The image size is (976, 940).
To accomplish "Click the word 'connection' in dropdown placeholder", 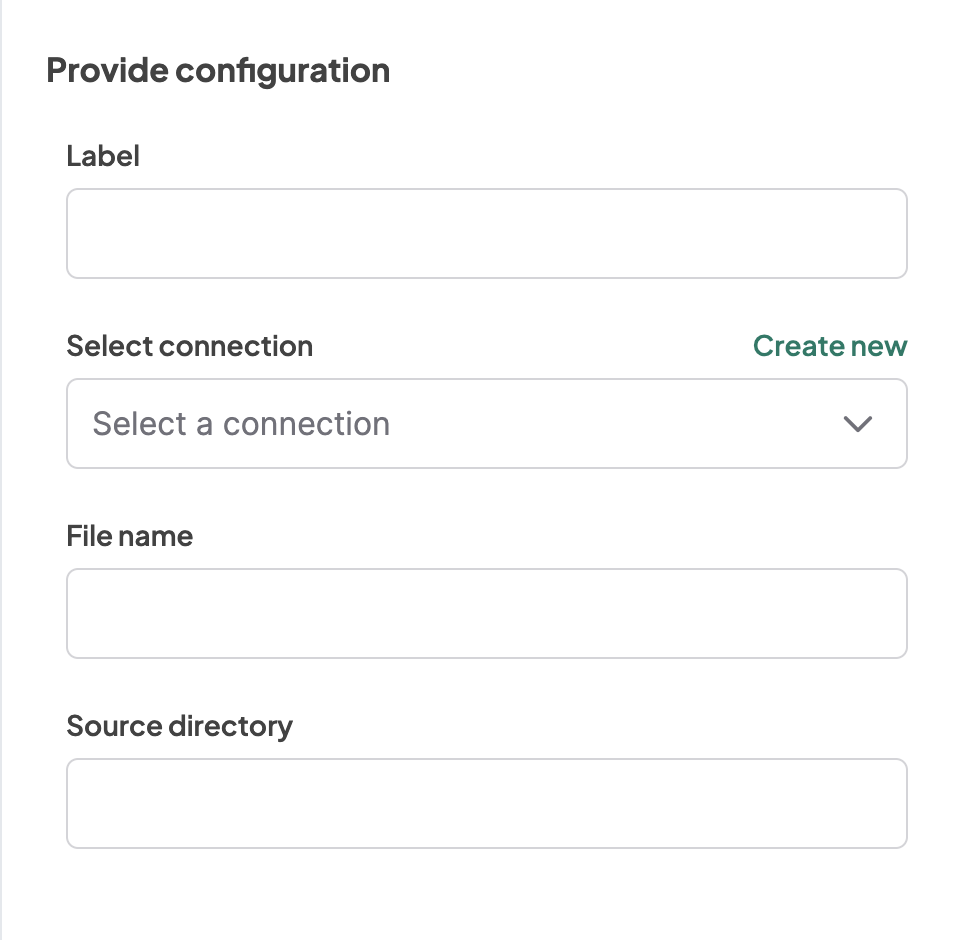I will click(x=306, y=424).
